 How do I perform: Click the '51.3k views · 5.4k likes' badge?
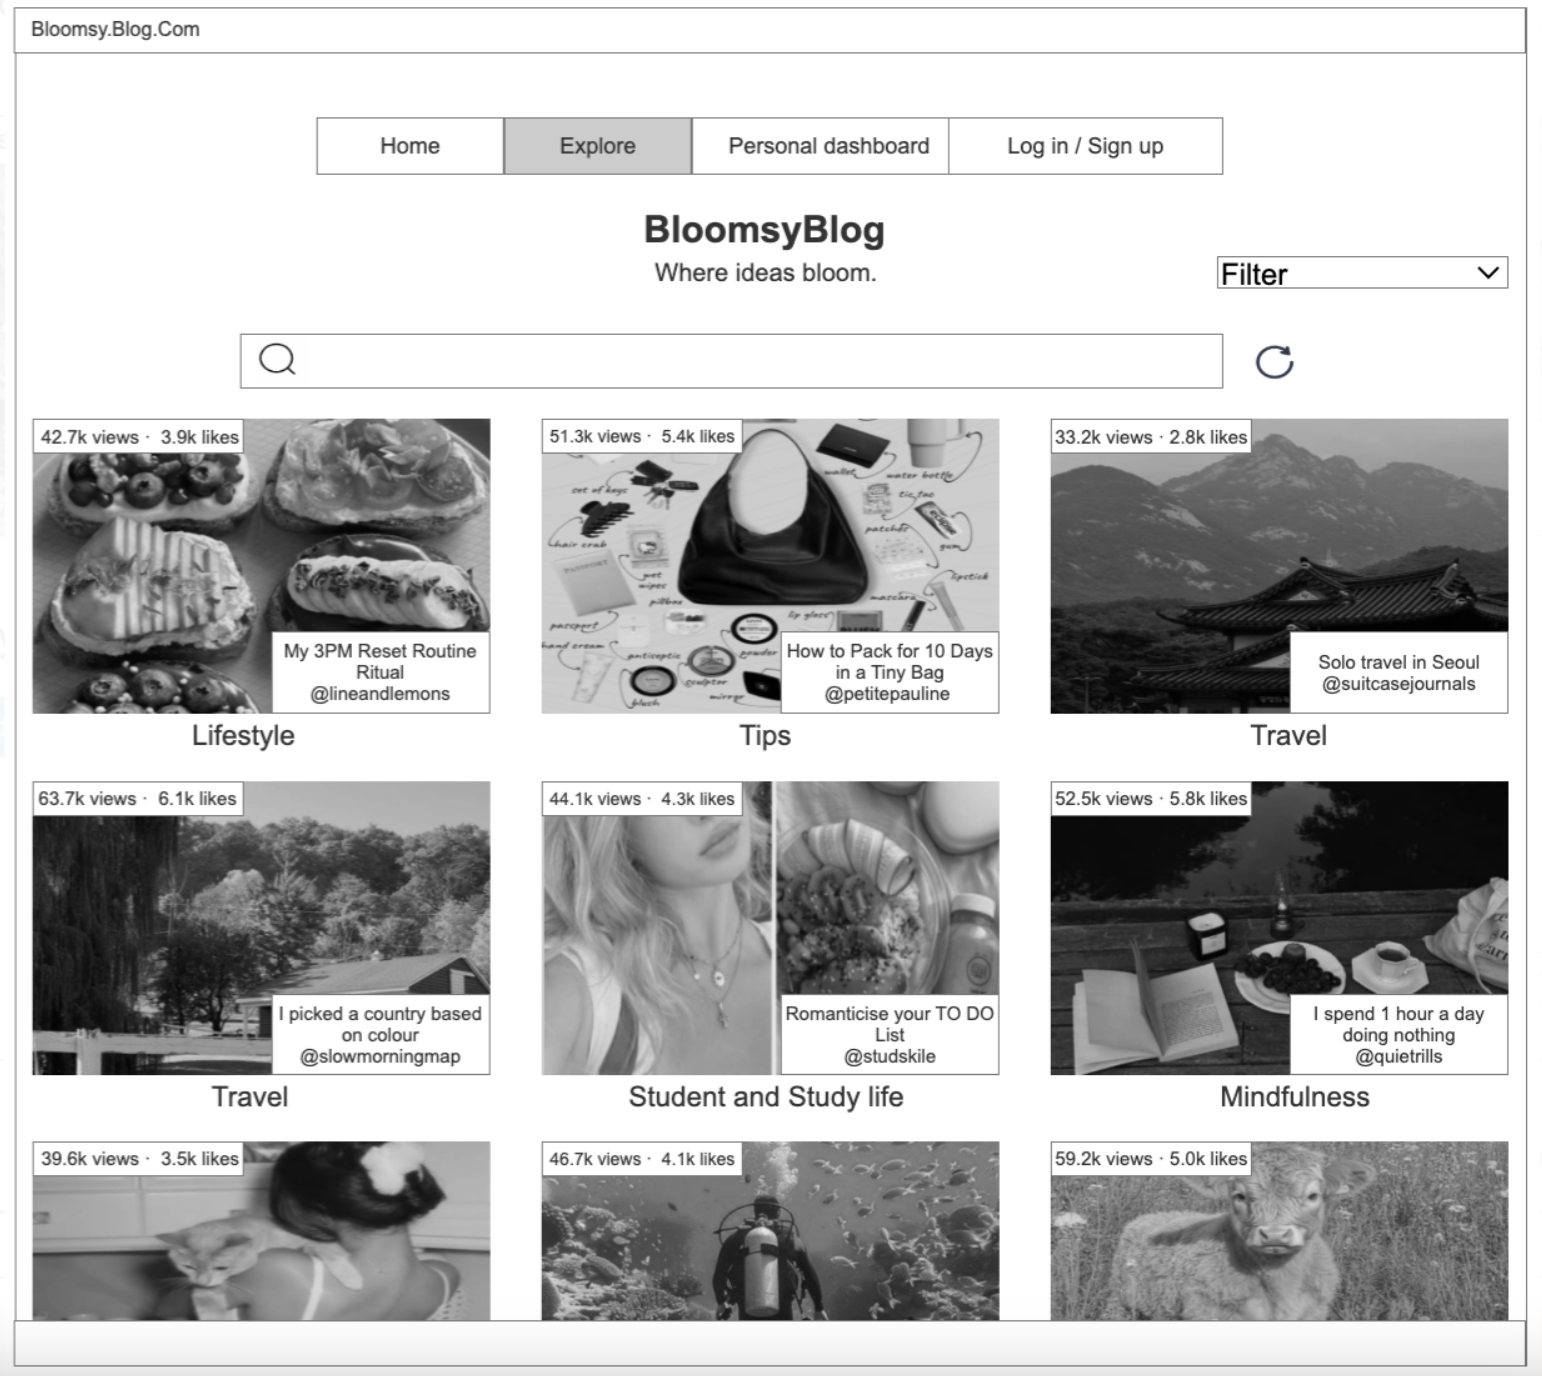click(x=642, y=436)
